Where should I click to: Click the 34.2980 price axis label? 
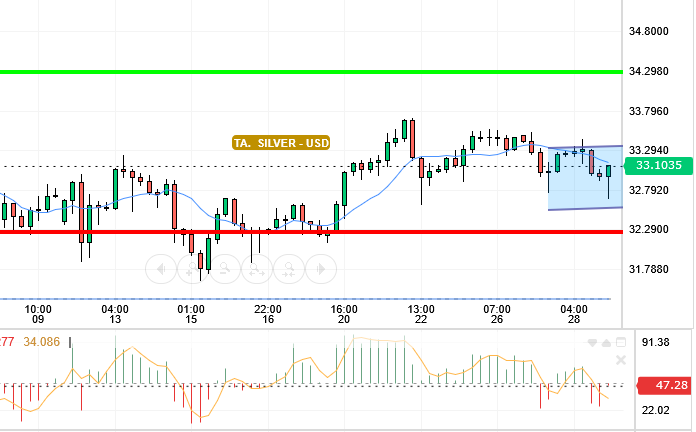[649, 71]
